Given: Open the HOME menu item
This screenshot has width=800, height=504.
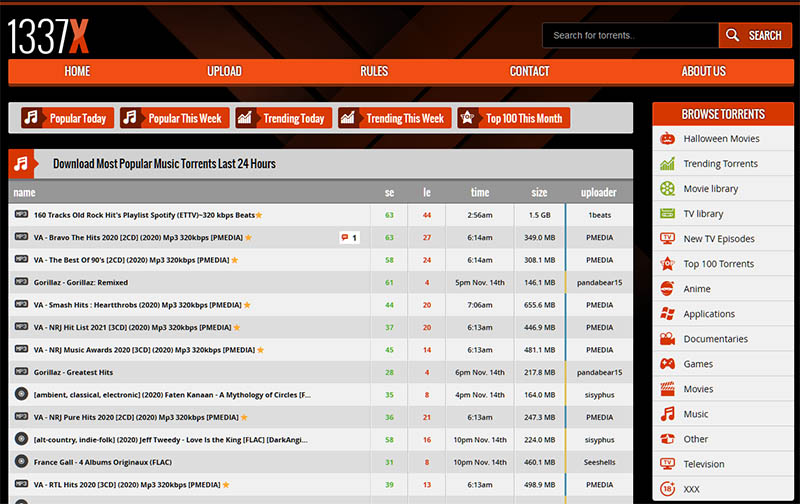Looking at the screenshot, I should pyautogui.click(x=77, y=71).
